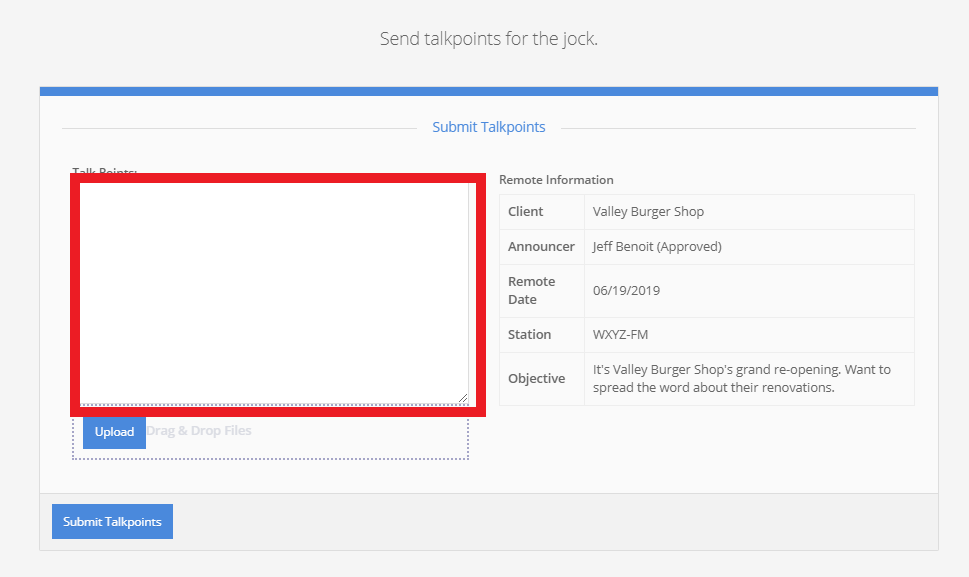Click the 06/19/2019 date value

coord(626,291)
